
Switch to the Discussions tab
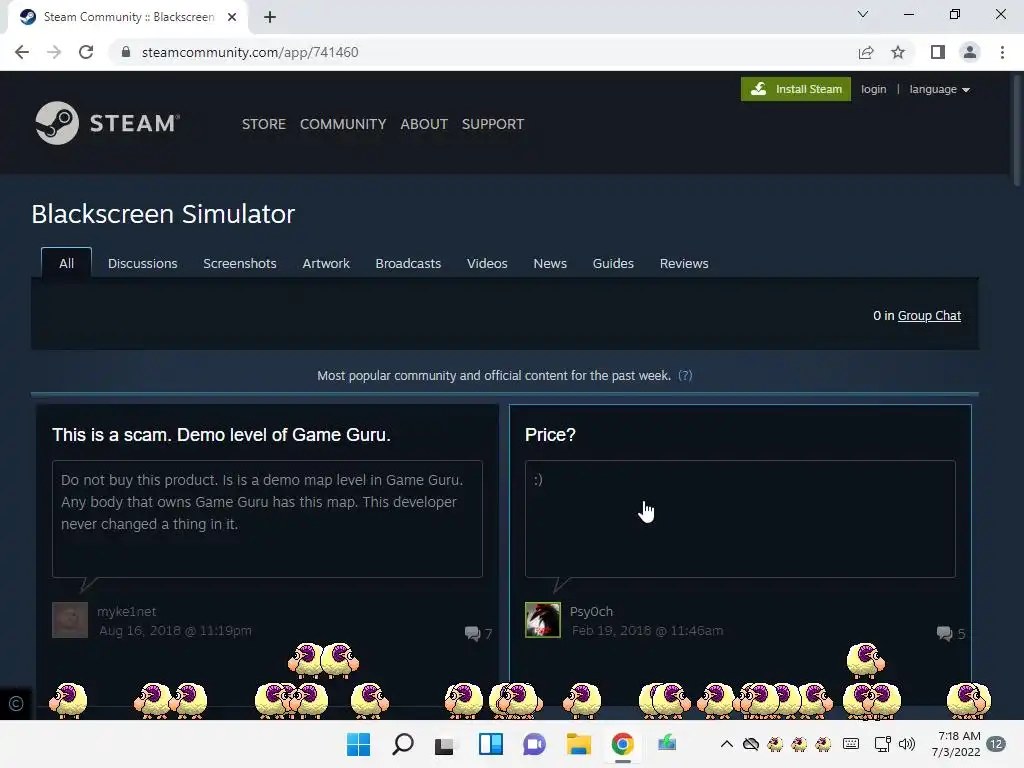pyautogui.click(x=142, y=263)
